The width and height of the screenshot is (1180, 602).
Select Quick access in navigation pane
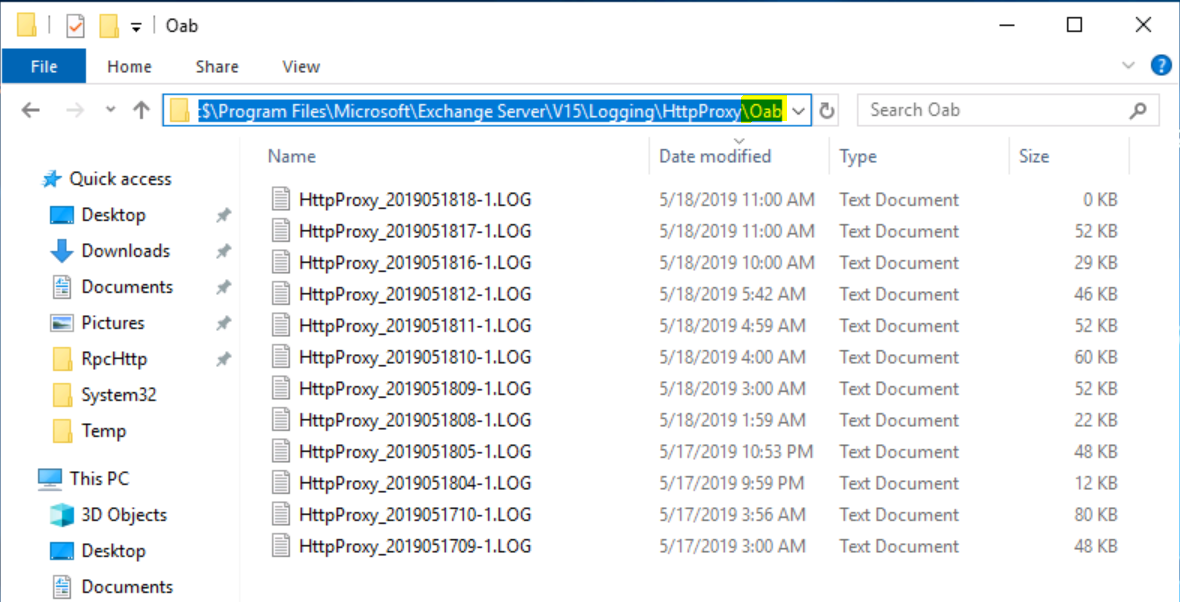pyautogui.click(x=120, y=179)
